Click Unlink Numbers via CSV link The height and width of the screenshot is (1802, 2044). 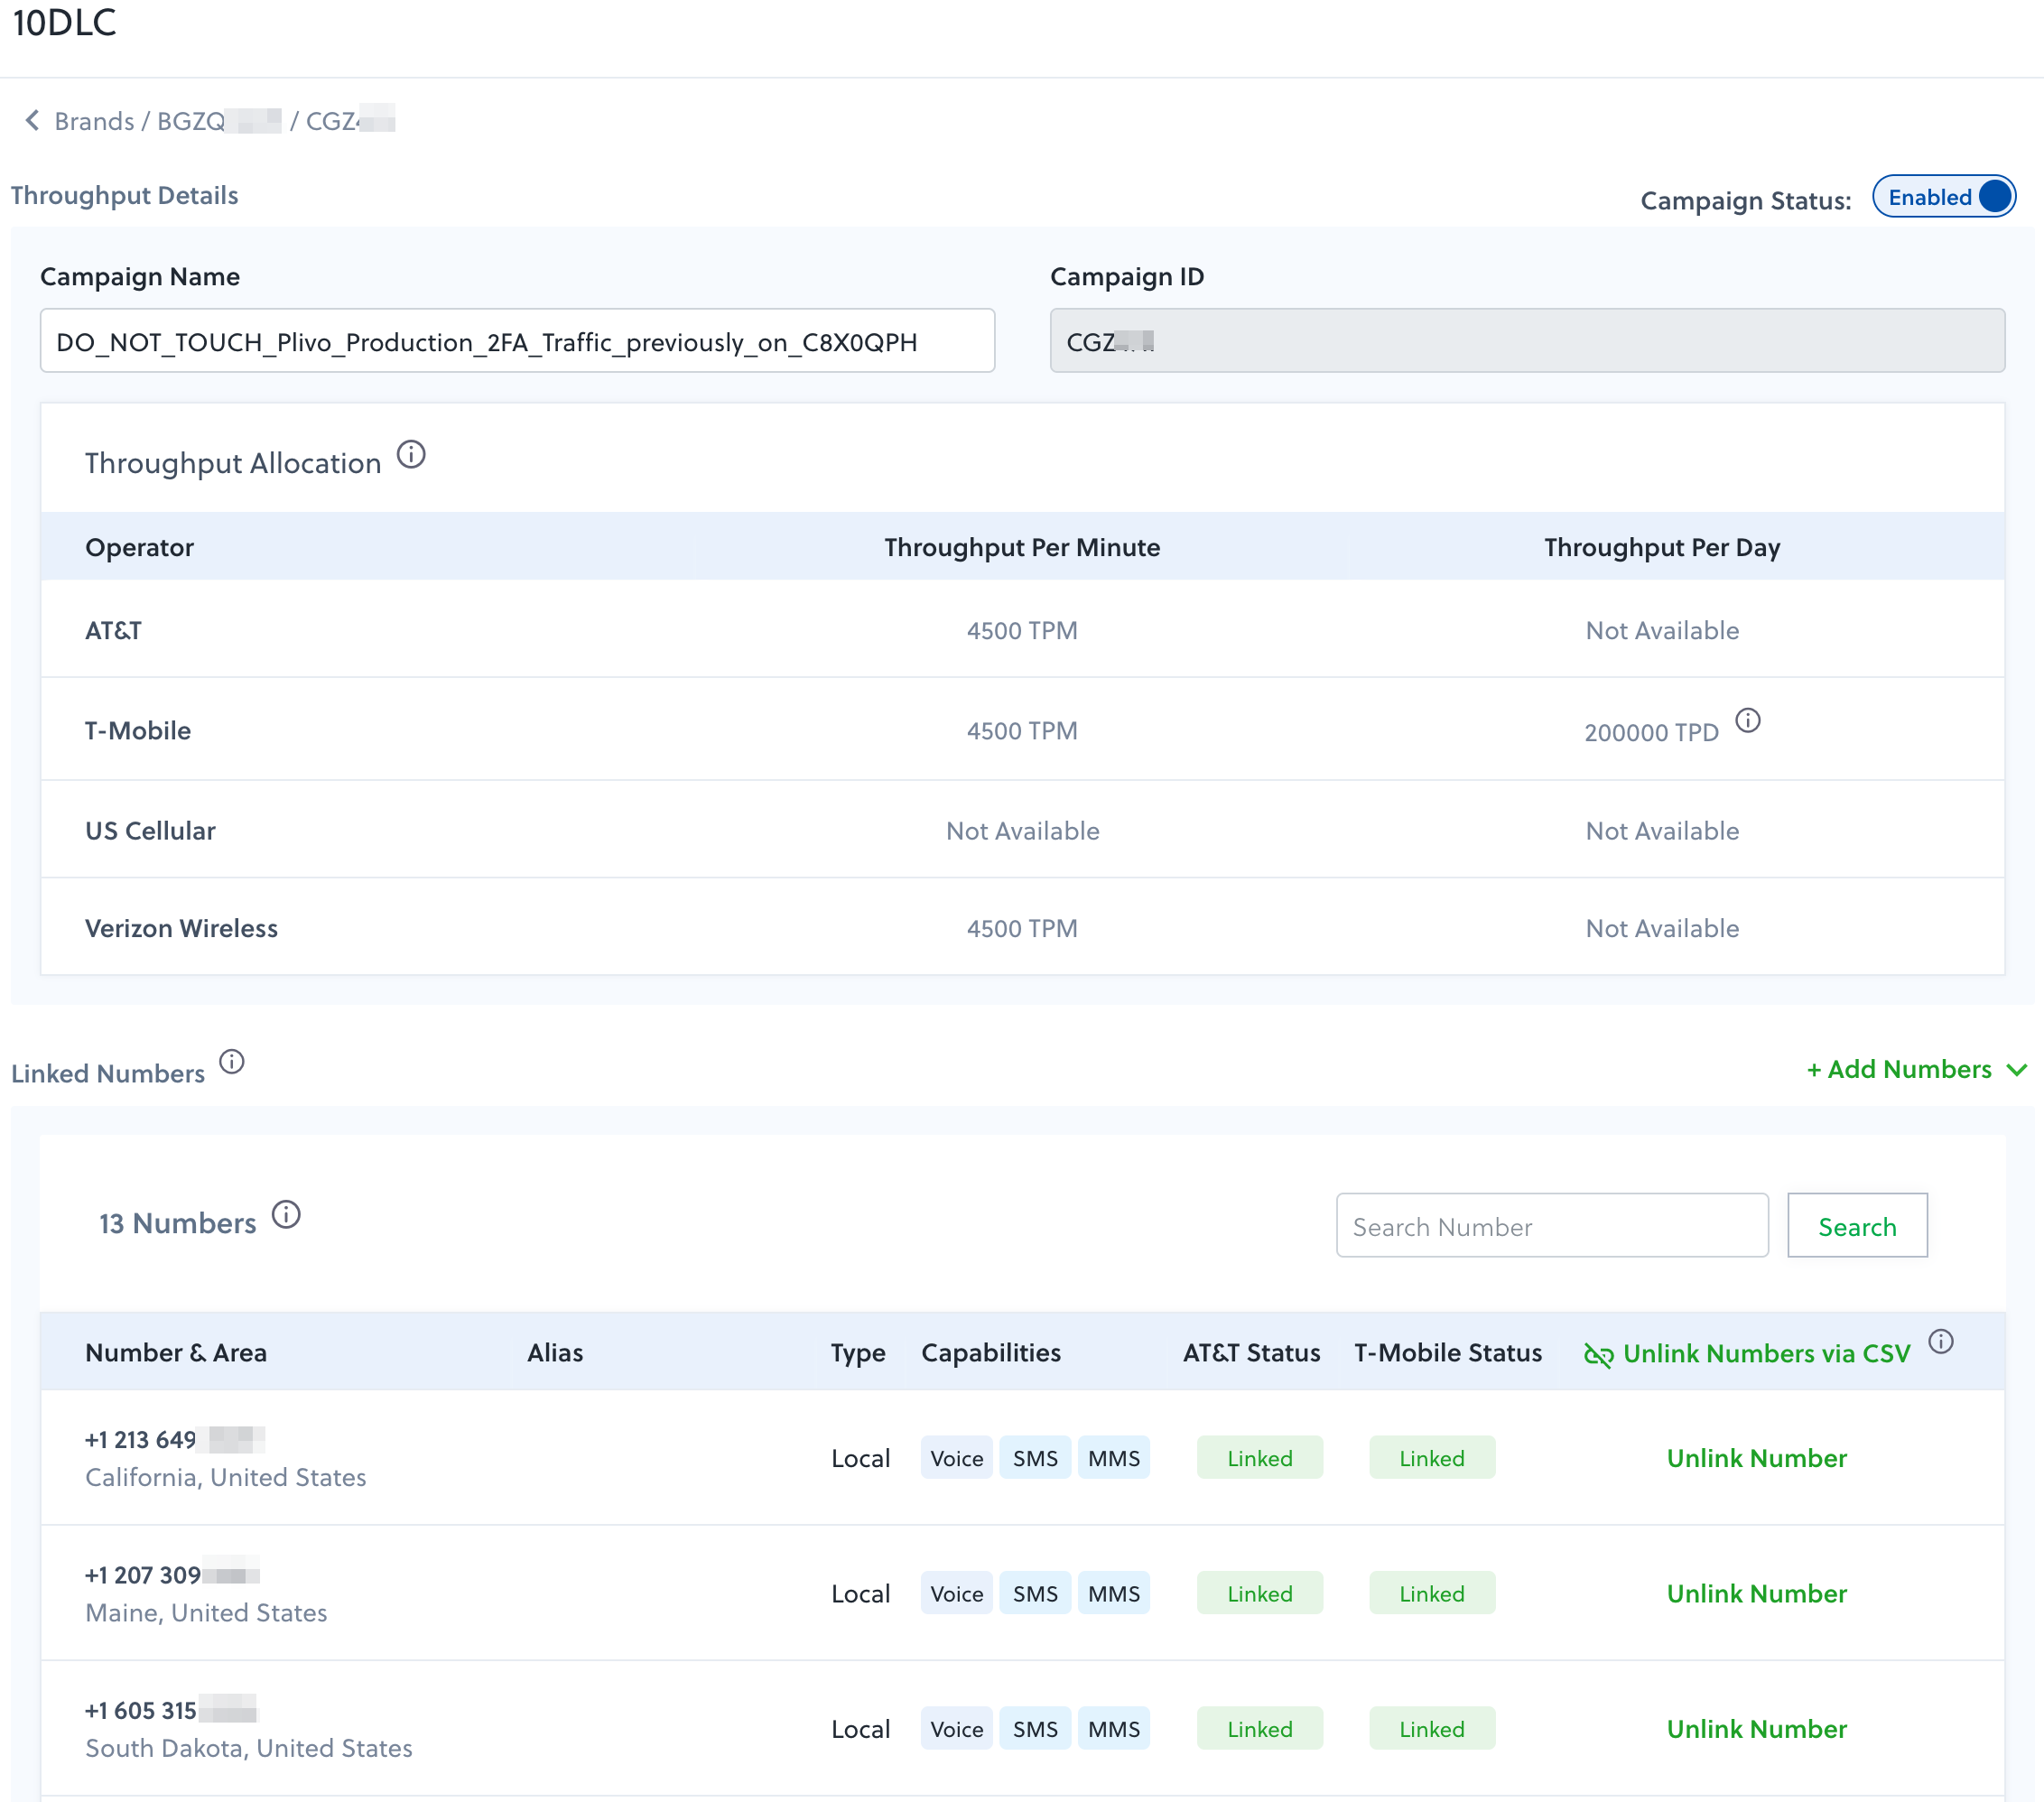pos(1766,1354)
